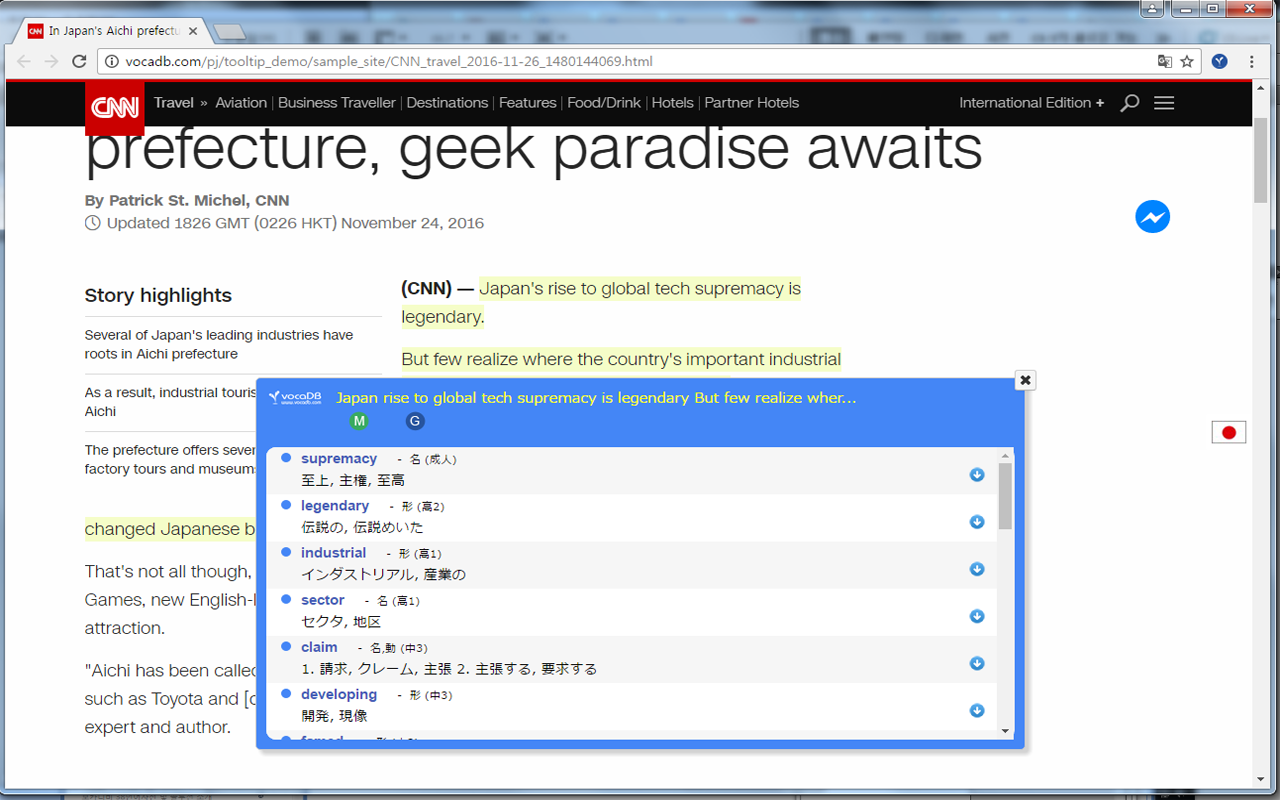Image resolution: width=1280 pixels, height=800 pixels.
Task: Bookmark the page with the star icon
Action: (x=1187, y=61)
